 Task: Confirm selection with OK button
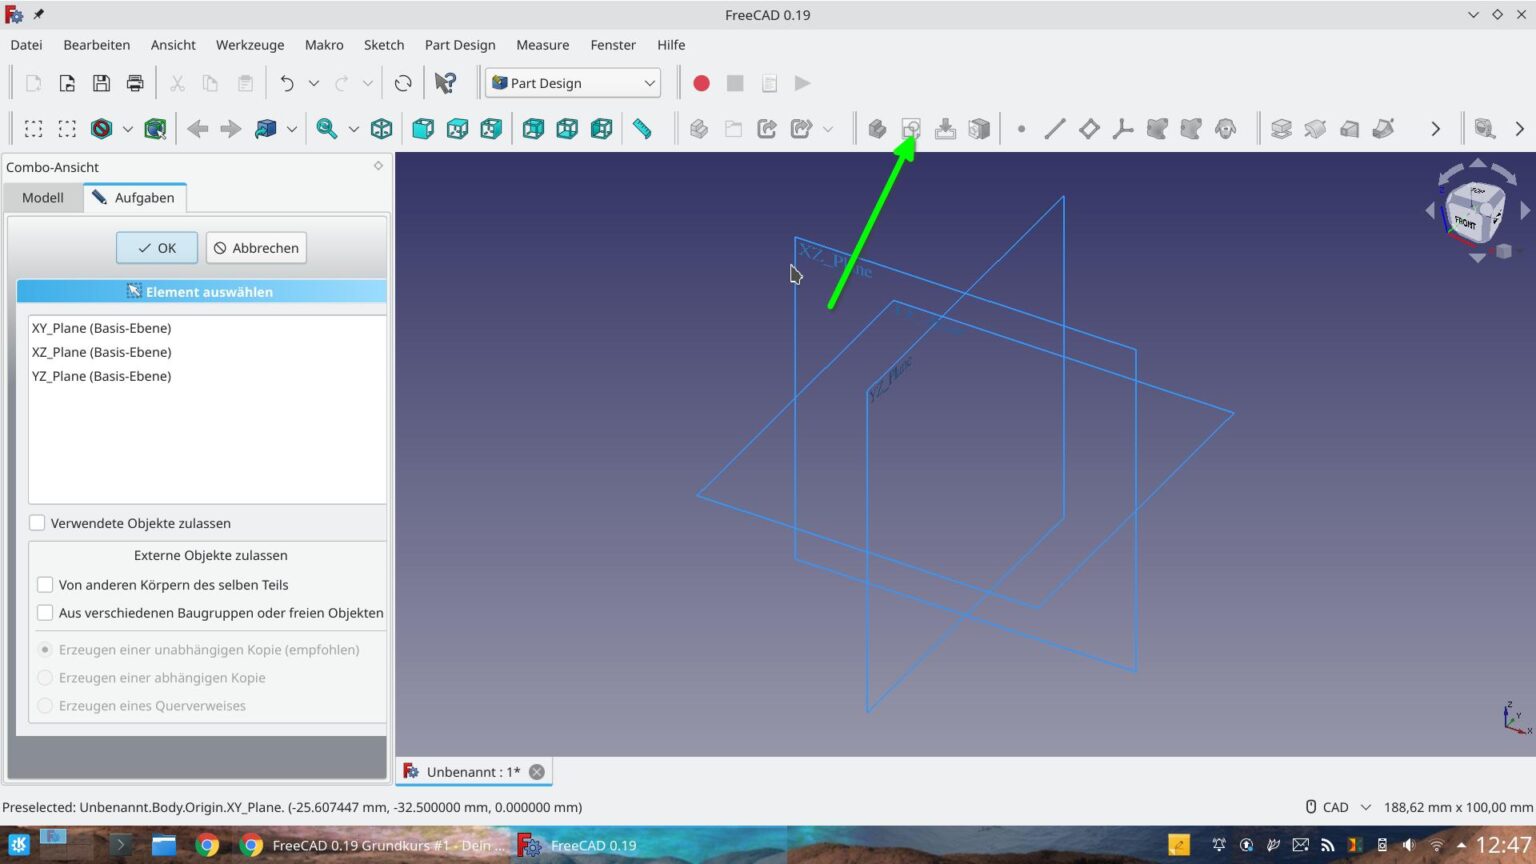tap(156, 247)
